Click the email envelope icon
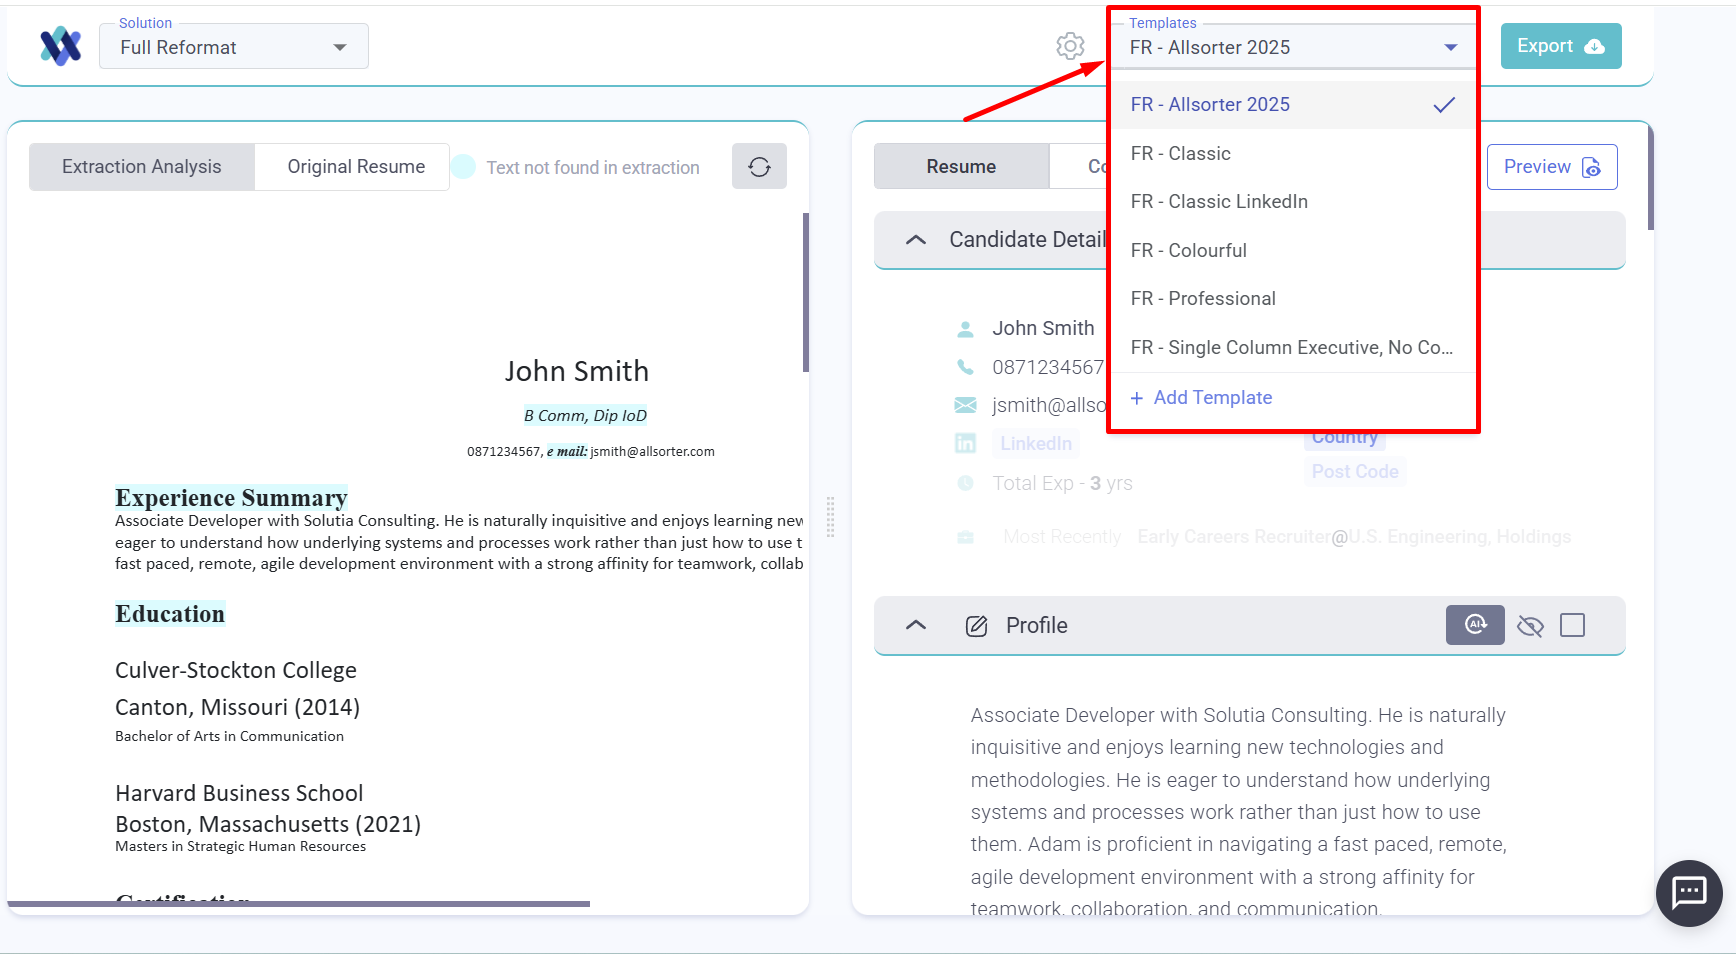The height and width of the screenshot is (954, 1736). (965, 405)
